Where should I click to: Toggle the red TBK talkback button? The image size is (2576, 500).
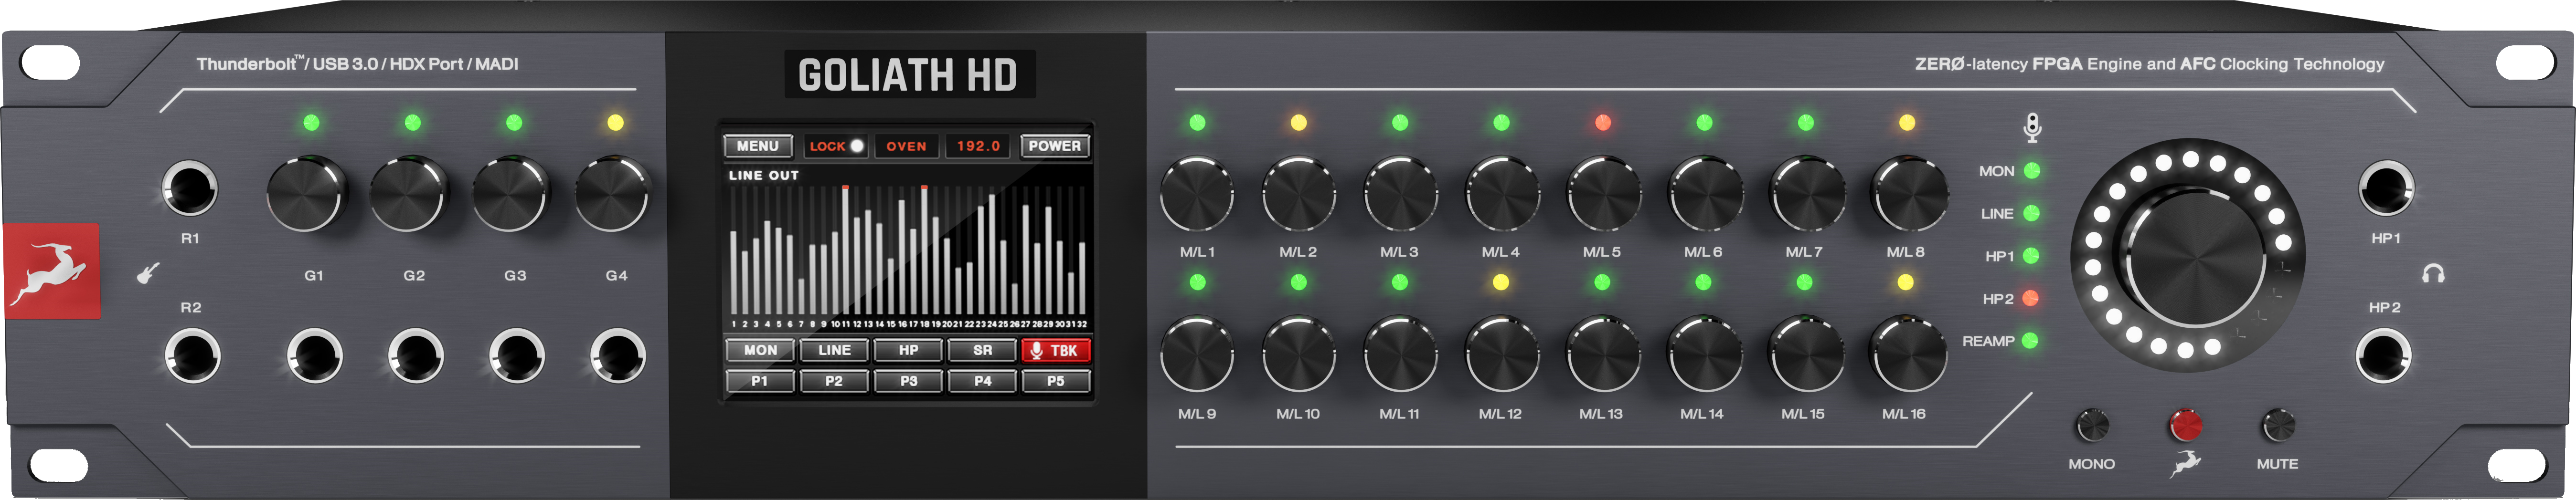(1055, 350)
